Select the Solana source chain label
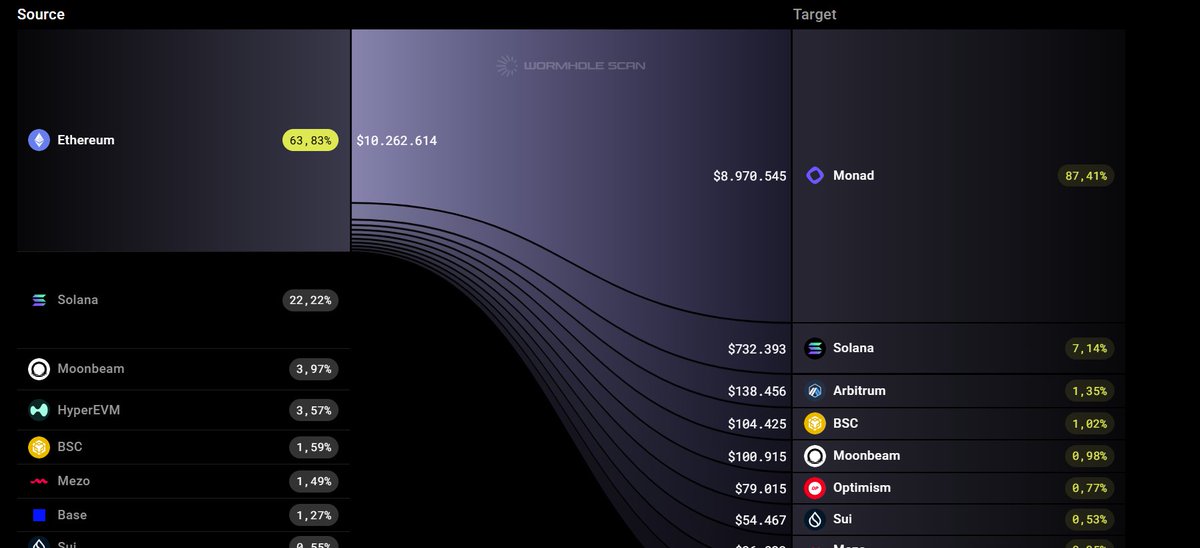The image size is (1200, 548). [78, 300]
